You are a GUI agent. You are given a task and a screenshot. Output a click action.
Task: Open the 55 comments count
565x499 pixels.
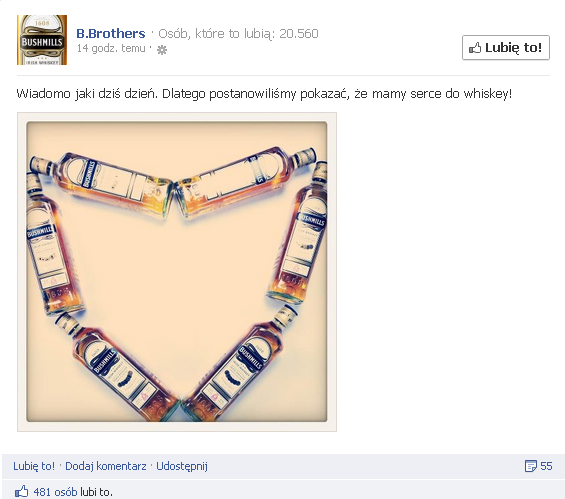point(546,466)
